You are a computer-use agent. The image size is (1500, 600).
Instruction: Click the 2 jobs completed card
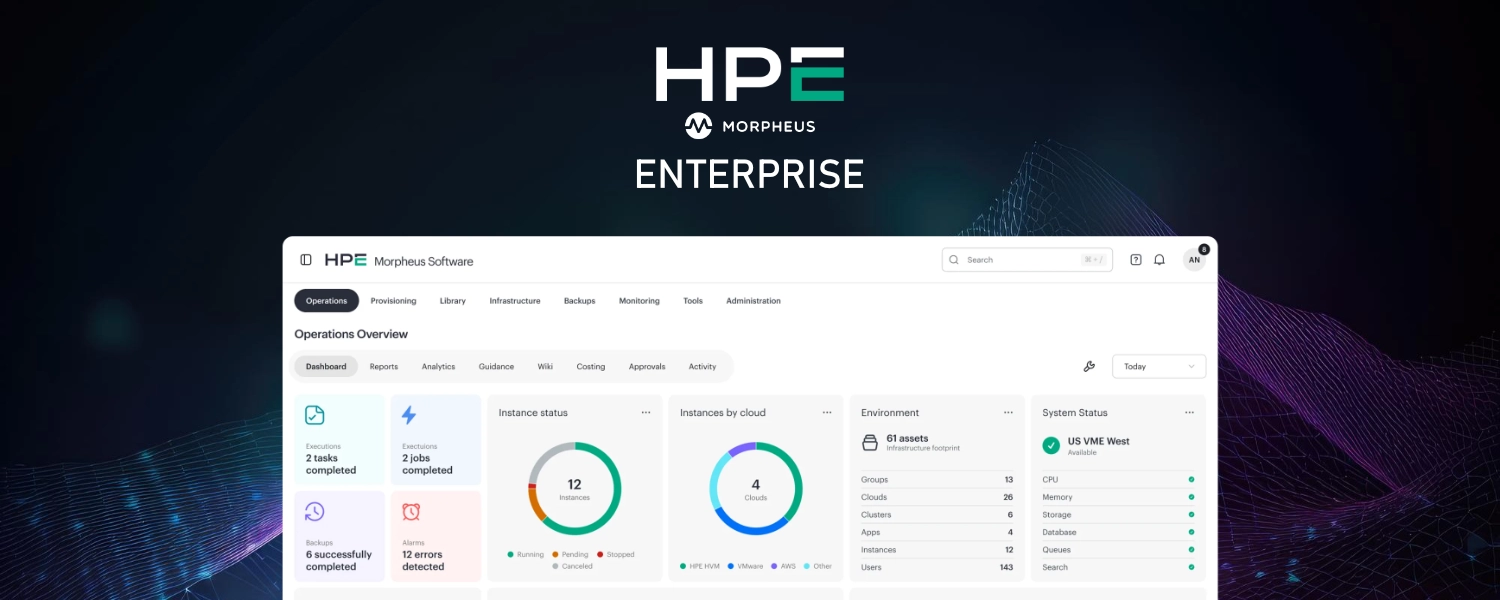click(x=436, y=440)
